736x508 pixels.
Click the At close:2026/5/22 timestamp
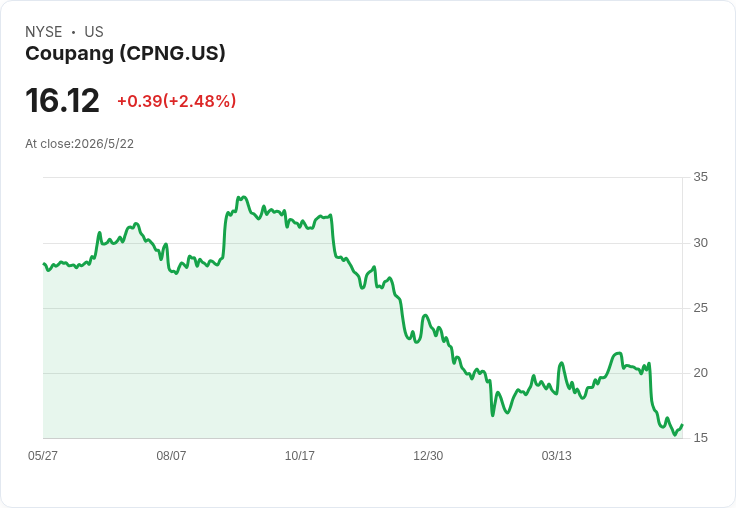coord(79,144)
